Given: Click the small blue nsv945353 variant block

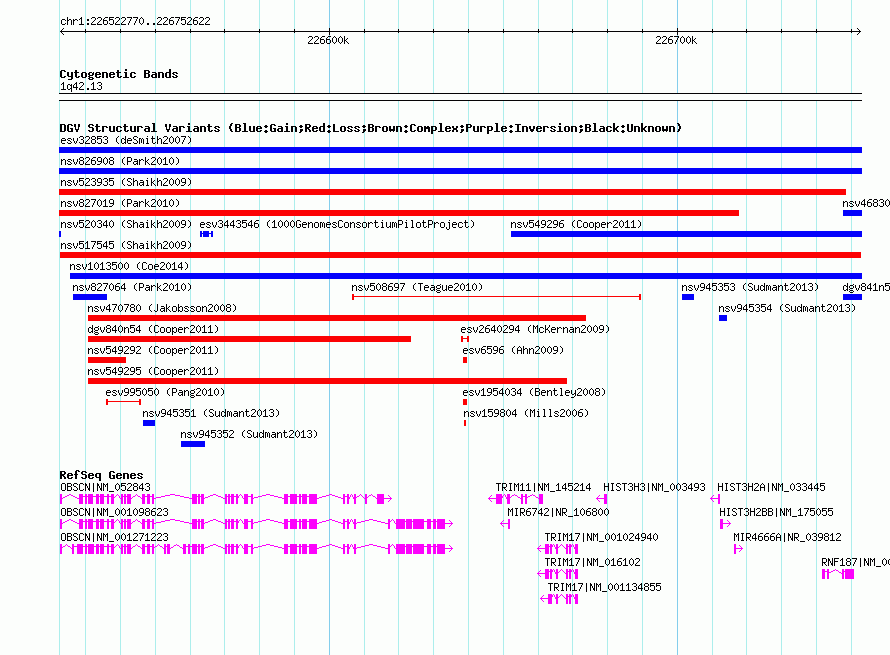Looking at the screenshot, I should tap(688, 297).
